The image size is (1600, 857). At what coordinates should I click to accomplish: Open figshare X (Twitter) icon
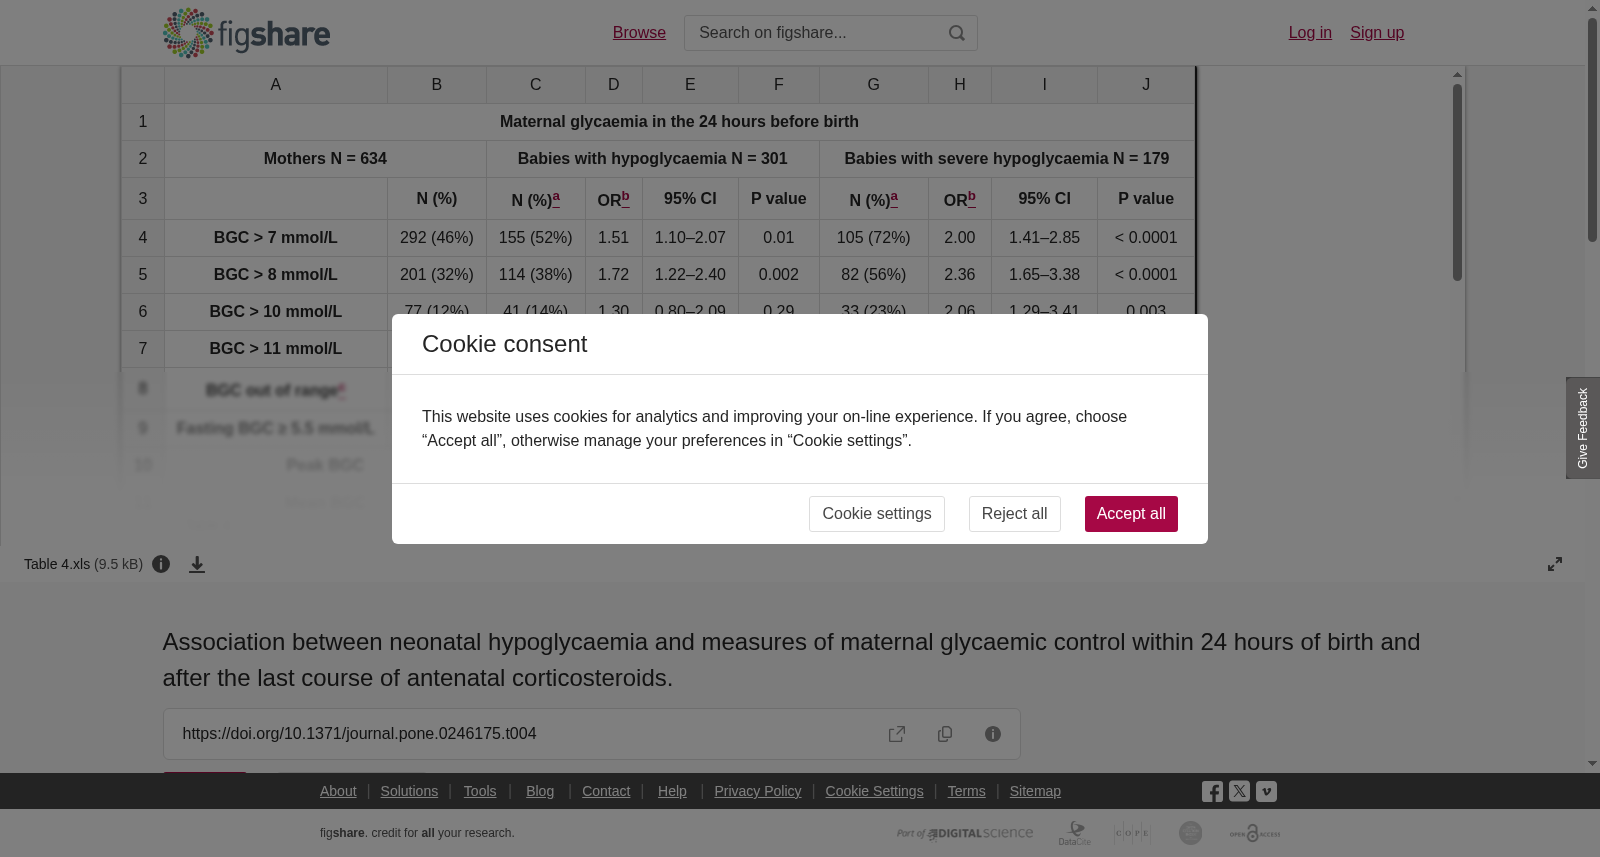(x=1239, y=791)
